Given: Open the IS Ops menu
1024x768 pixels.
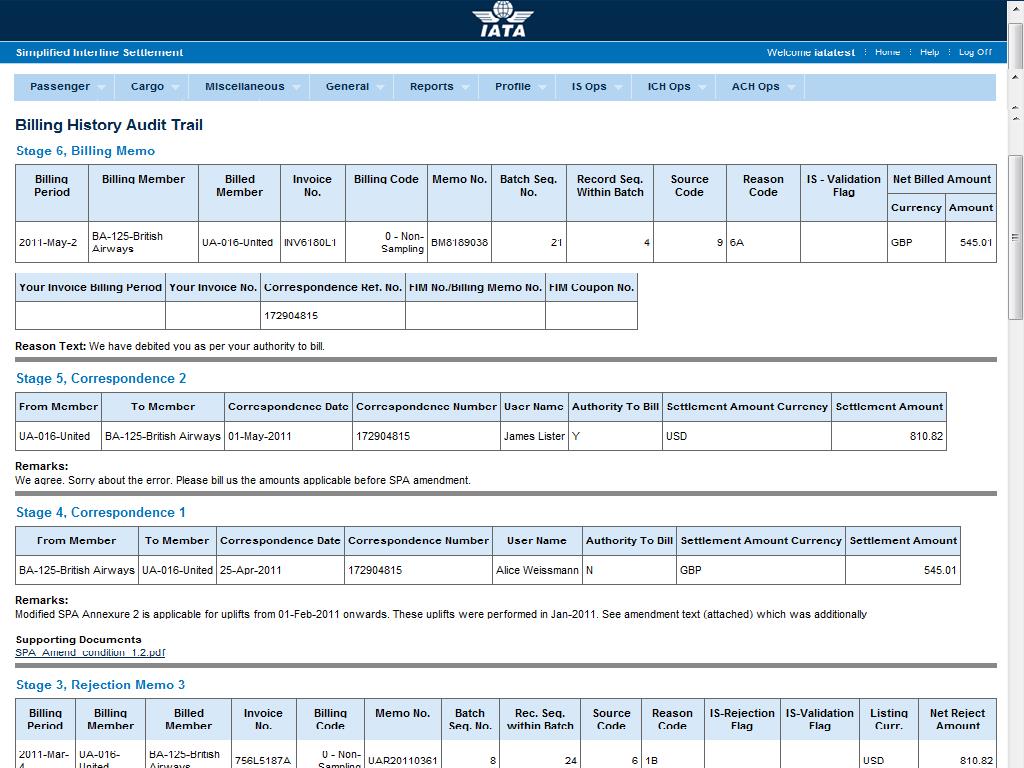Looking at the screenshot, I should click(x=589, y=86).
